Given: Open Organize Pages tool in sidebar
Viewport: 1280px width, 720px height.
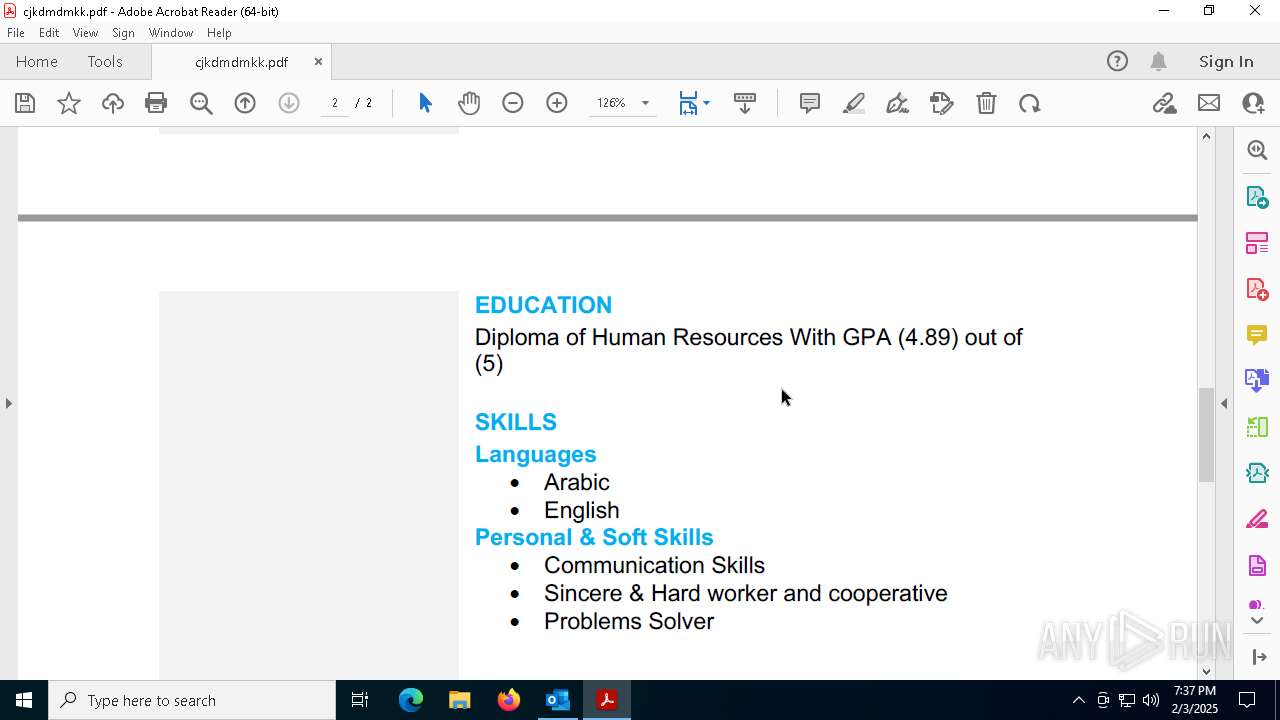Looking at the screenshot, I should (1257, 243).
